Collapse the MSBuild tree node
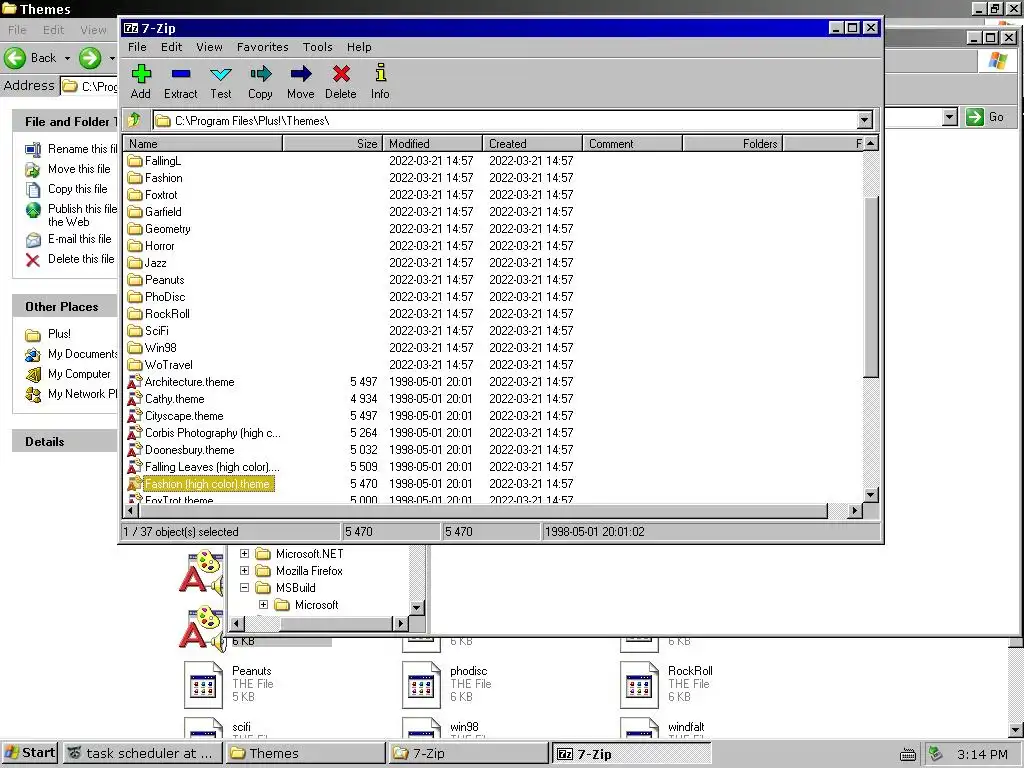The image size is (1024, 768). pos(244,587)
